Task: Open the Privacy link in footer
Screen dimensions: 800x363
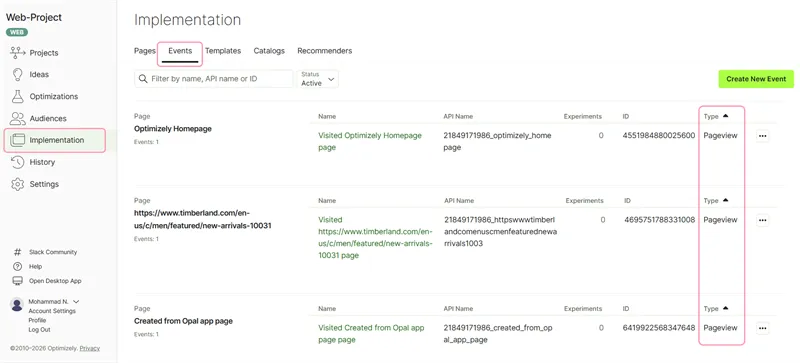Action: (89, 348)
